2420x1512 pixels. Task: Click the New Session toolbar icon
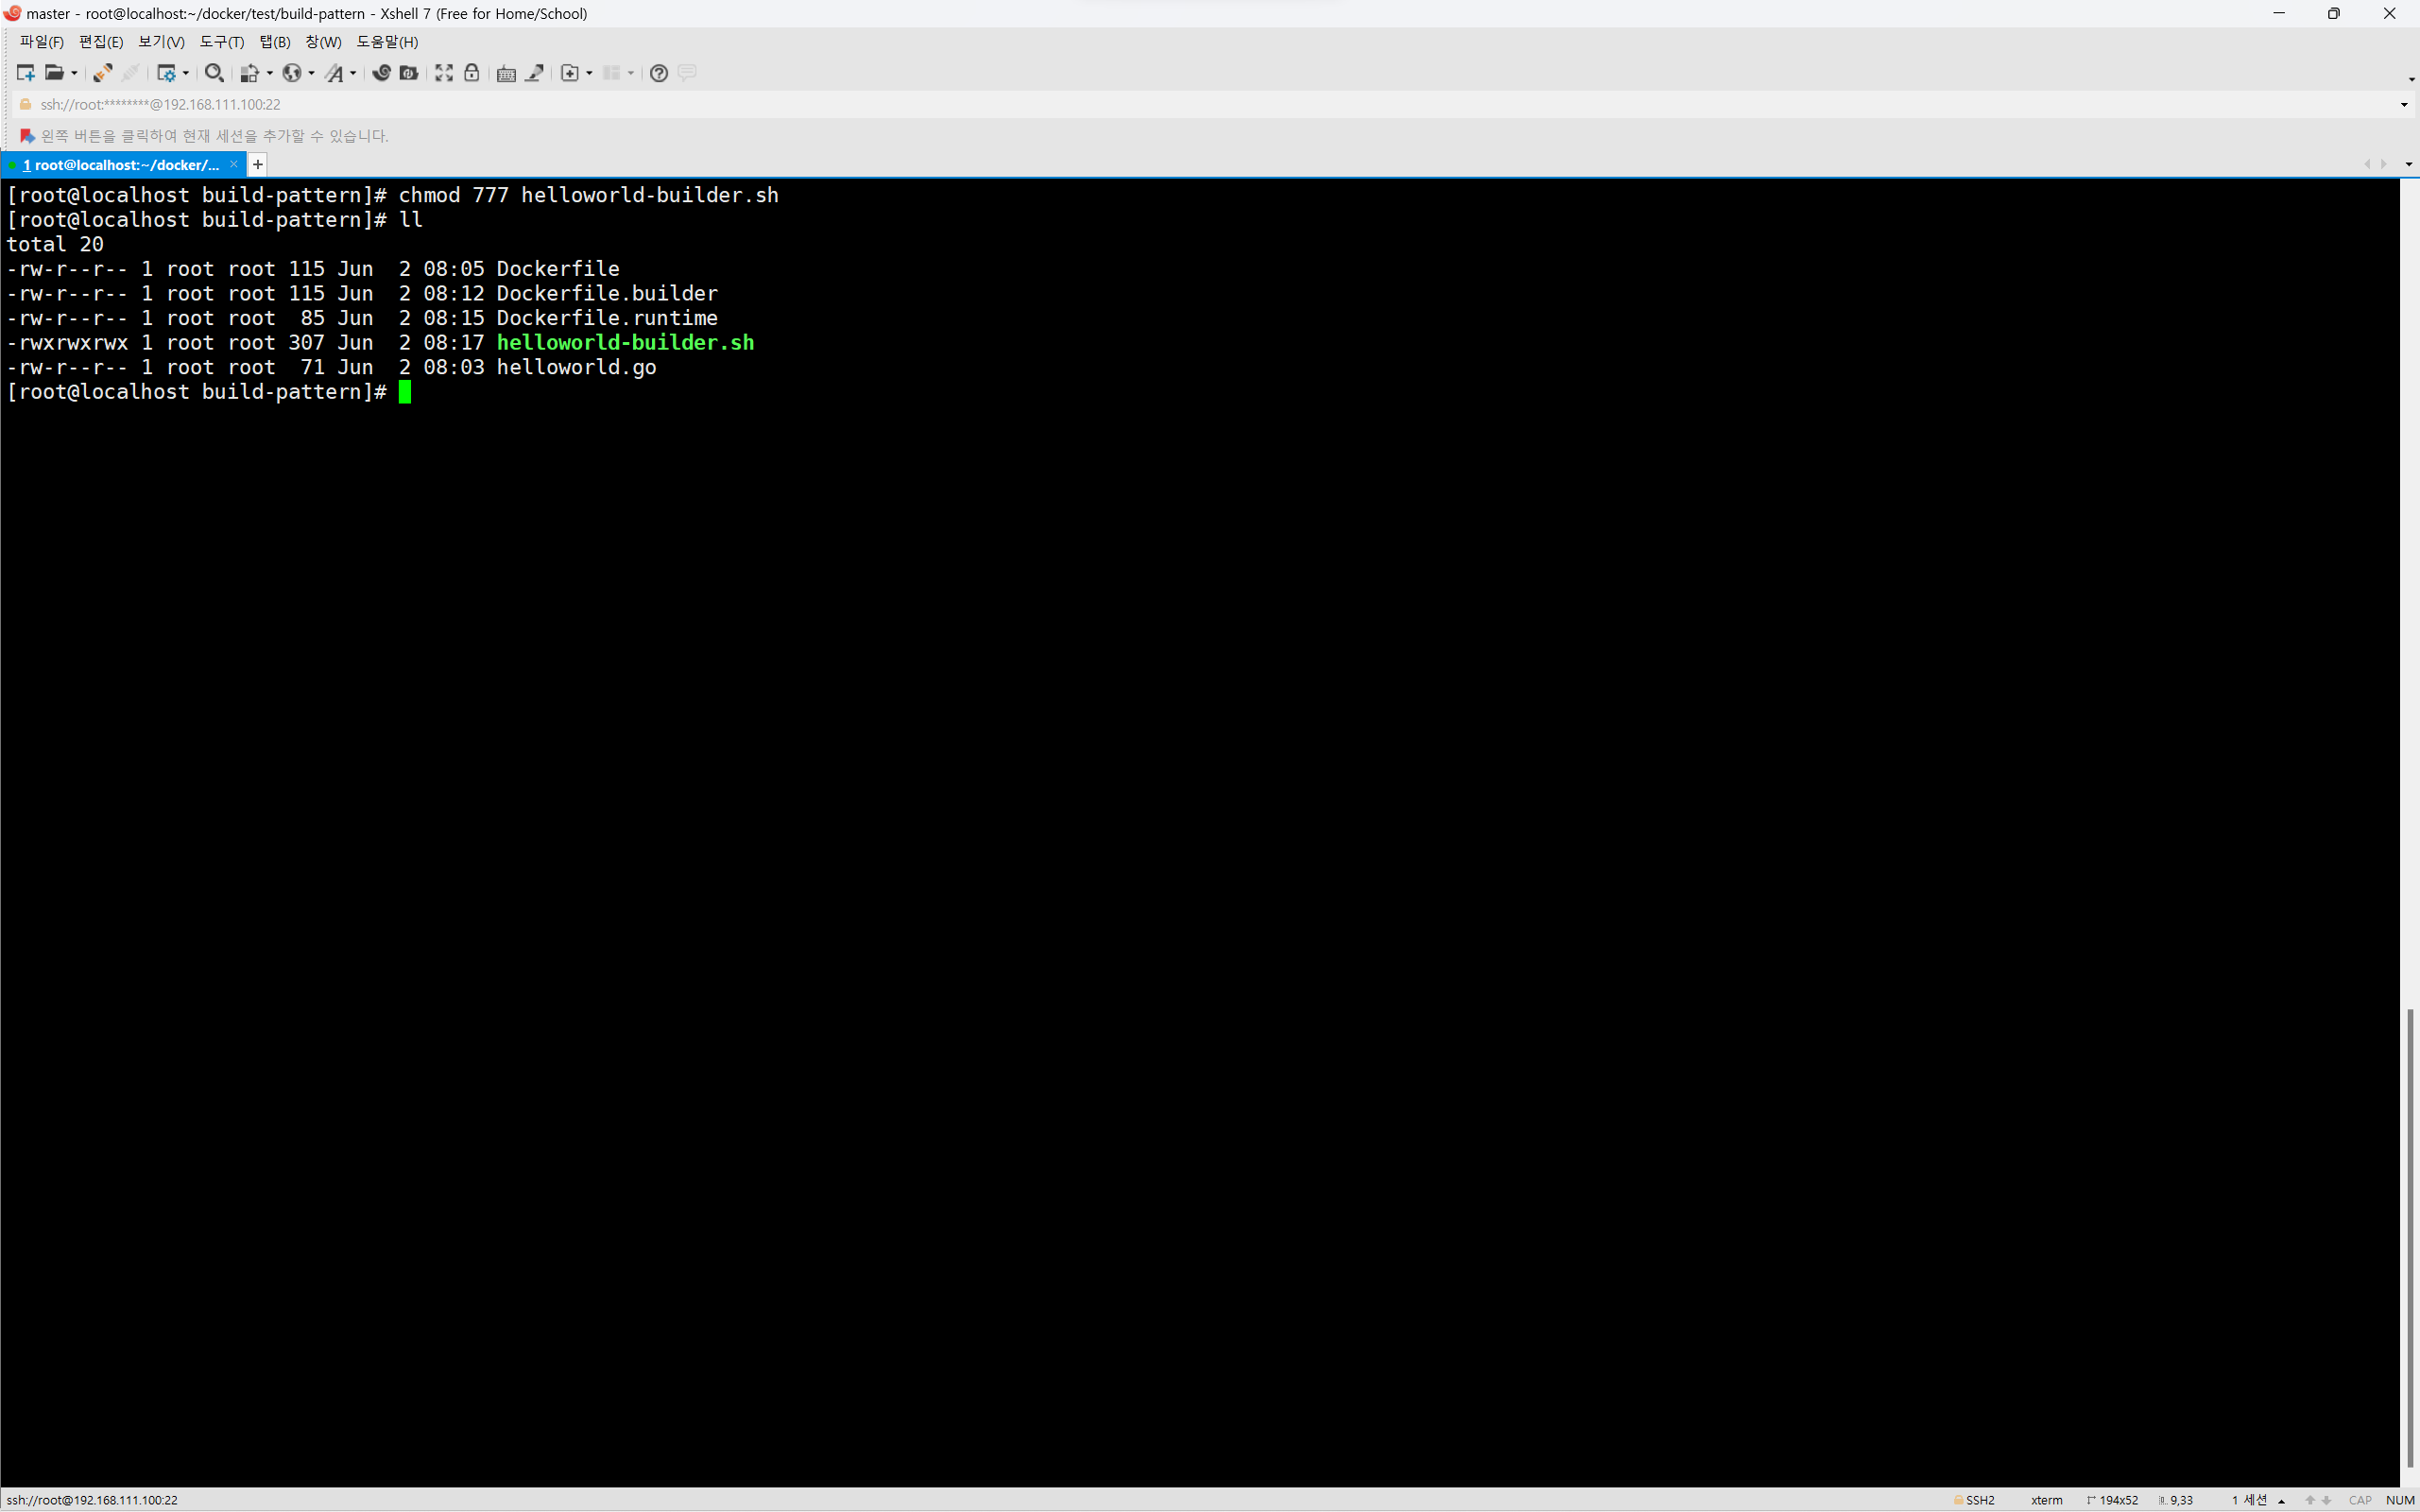tap(26, 73)
